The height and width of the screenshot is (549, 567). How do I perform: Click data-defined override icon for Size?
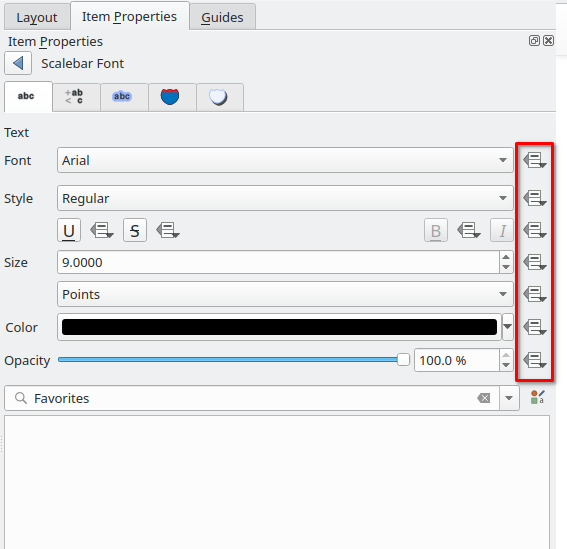534,262
